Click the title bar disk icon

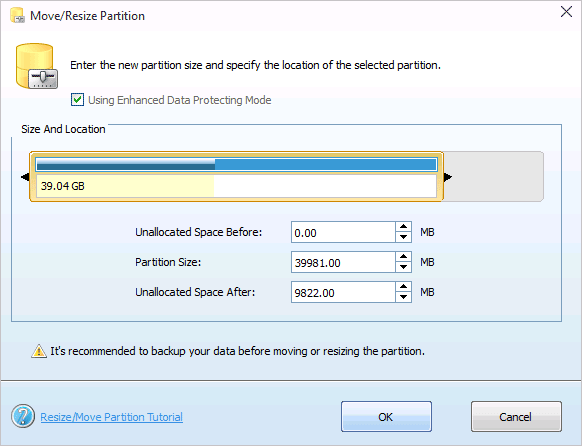point(17,16)
